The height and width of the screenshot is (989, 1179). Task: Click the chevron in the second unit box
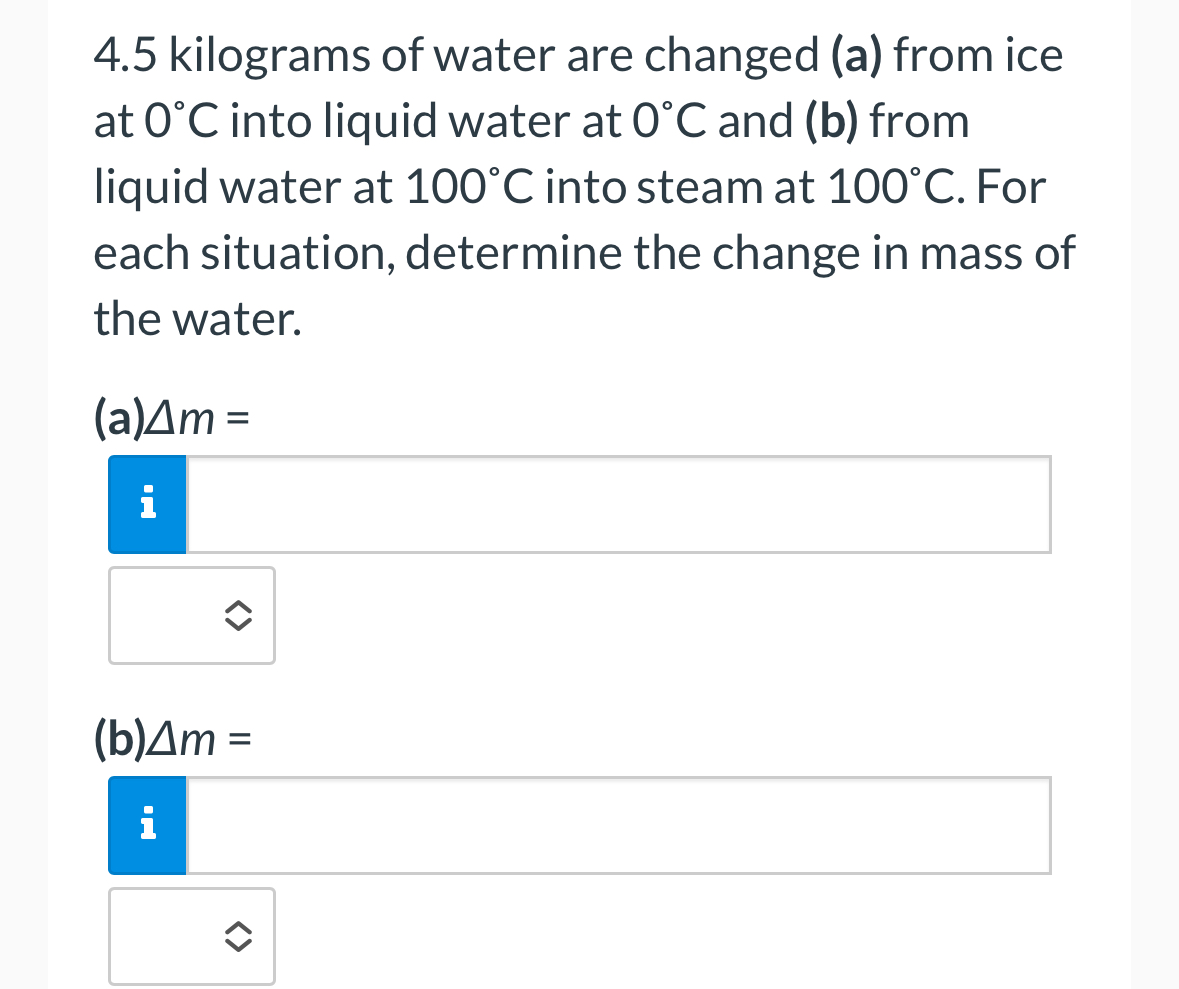[238, 938]
